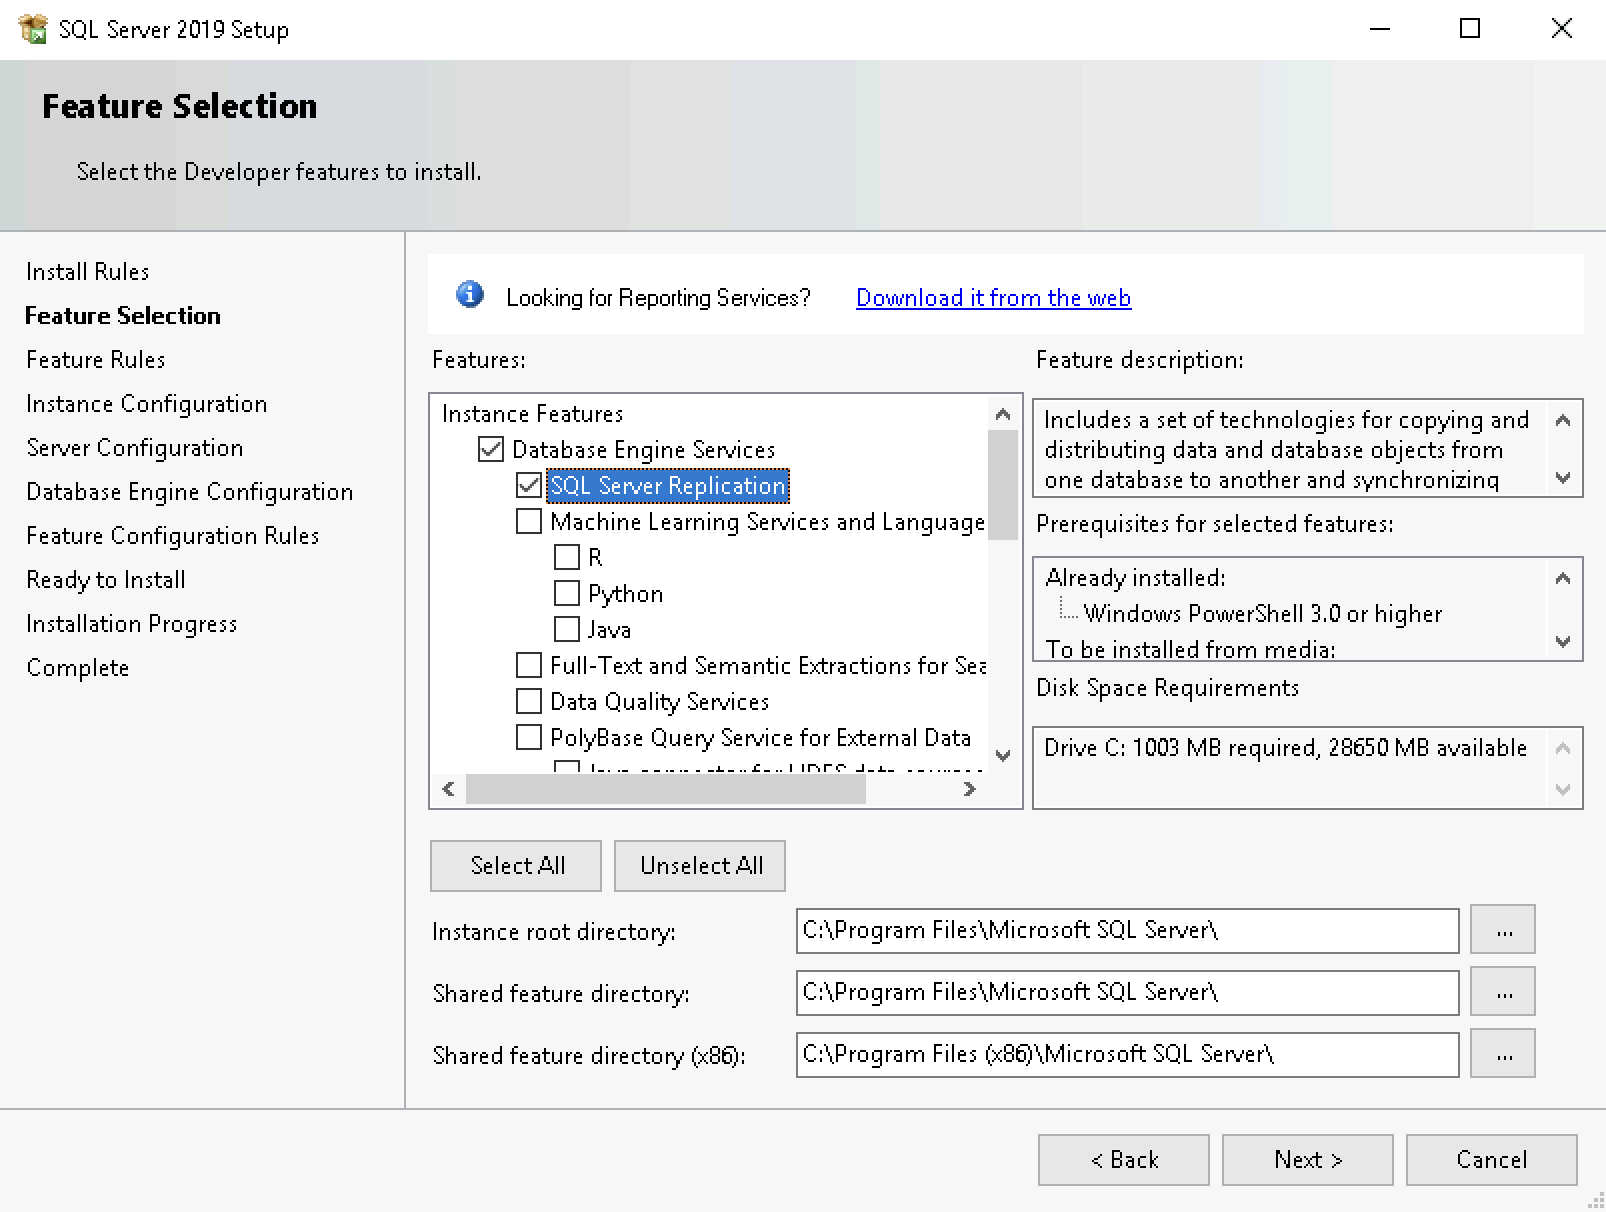This screenshot has height=1212, width=1606.
Task: Click the Instance root directory text field
Action: pyautogui.click(x=1127, y=931)
